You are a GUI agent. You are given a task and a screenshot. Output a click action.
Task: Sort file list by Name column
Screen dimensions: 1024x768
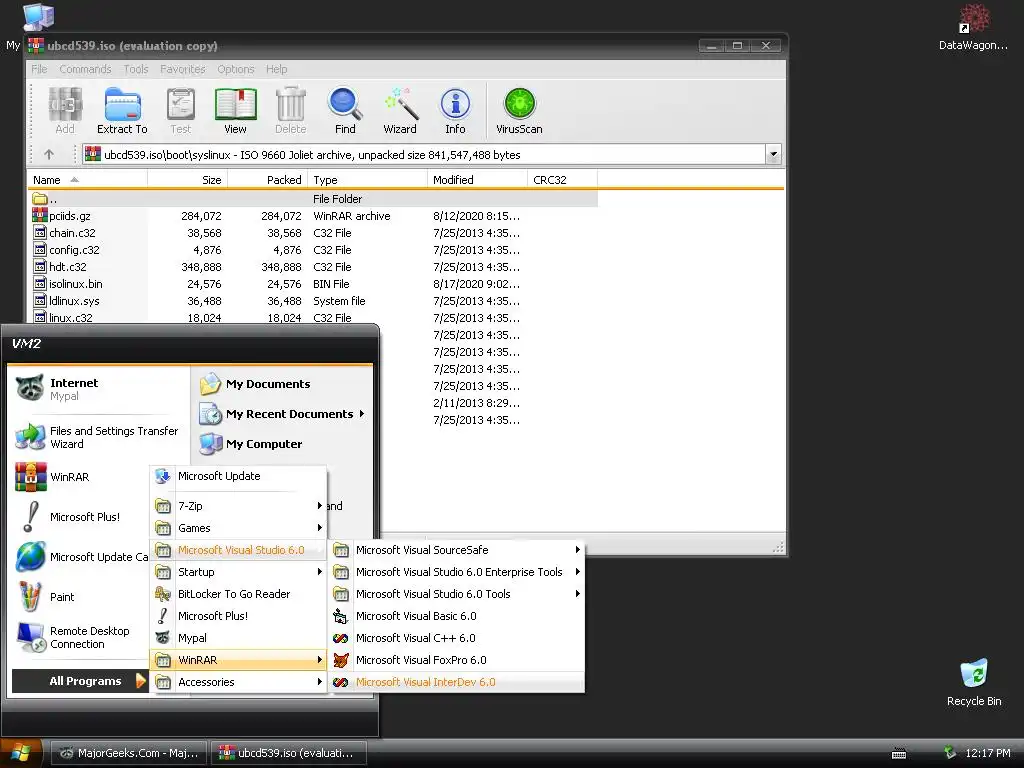(x=88, y=180)
